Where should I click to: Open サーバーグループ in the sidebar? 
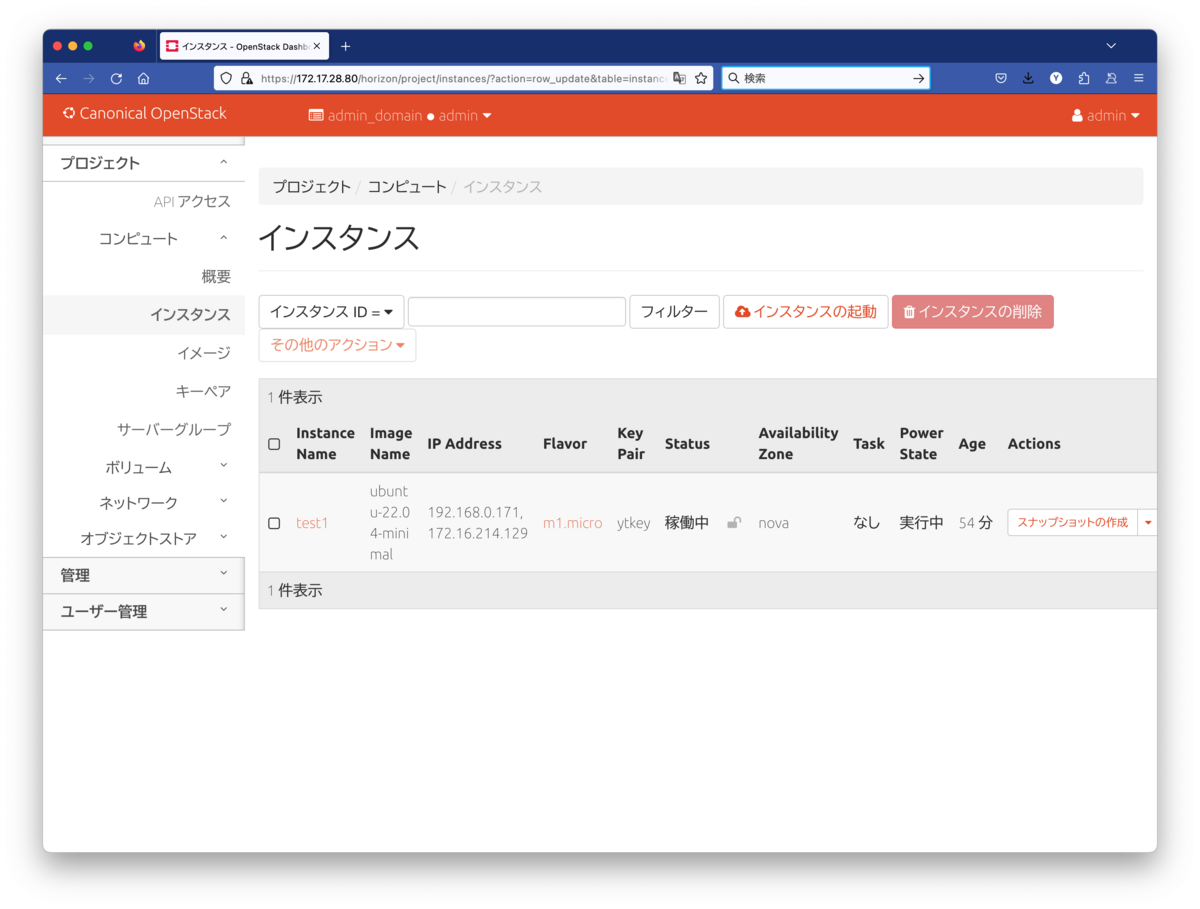pos(174,429)
